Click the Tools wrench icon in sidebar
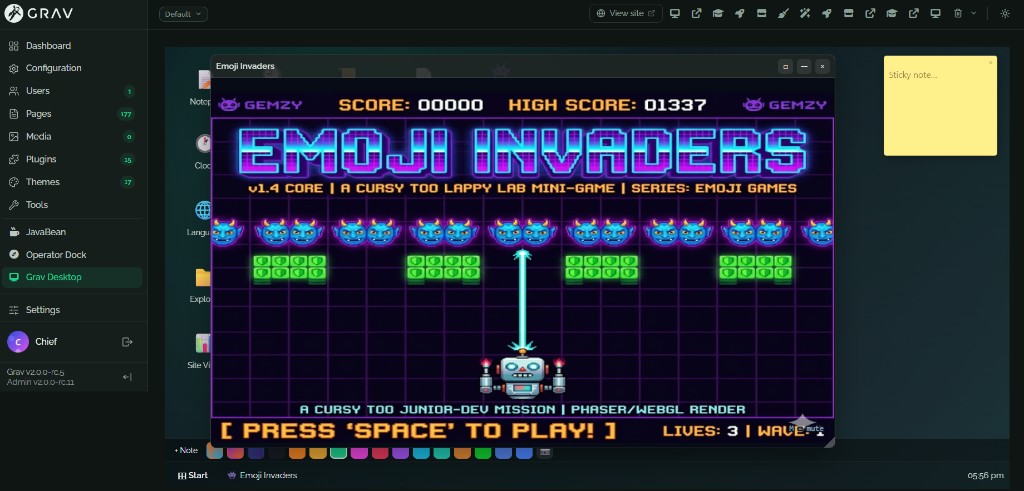The image size is (1024, 491). 14,205
